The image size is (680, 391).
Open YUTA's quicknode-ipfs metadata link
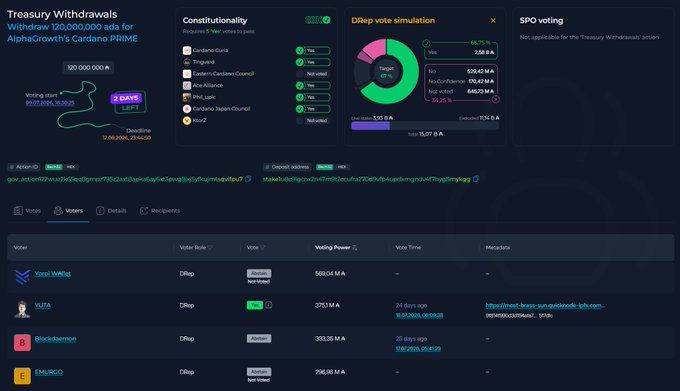(545, 305)
